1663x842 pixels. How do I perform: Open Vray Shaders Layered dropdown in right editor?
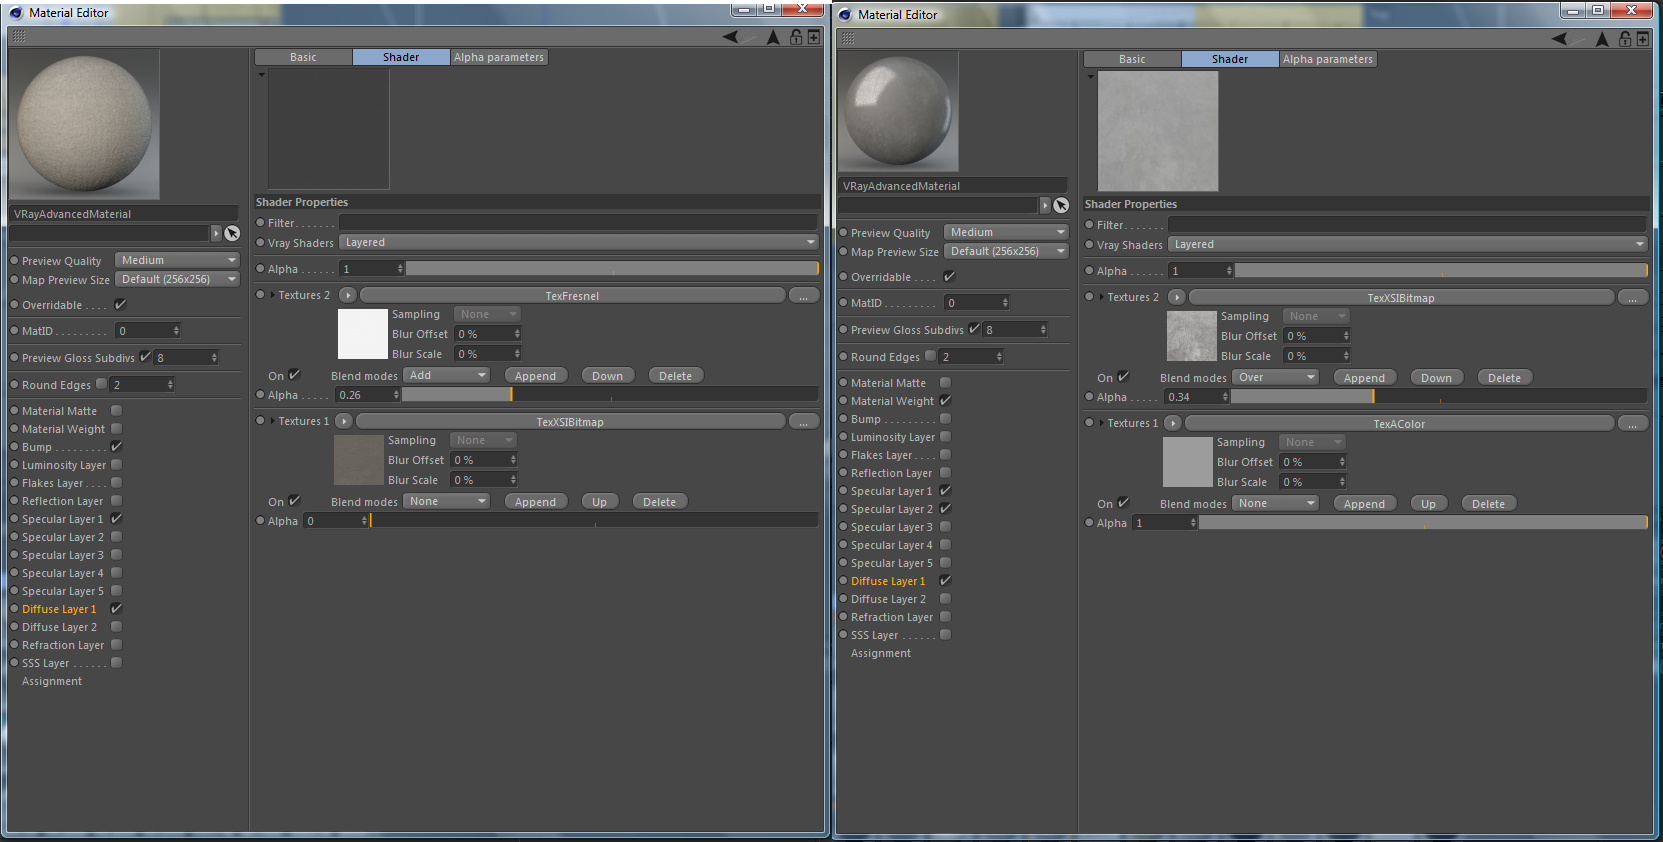click(x=1408, y=244)
